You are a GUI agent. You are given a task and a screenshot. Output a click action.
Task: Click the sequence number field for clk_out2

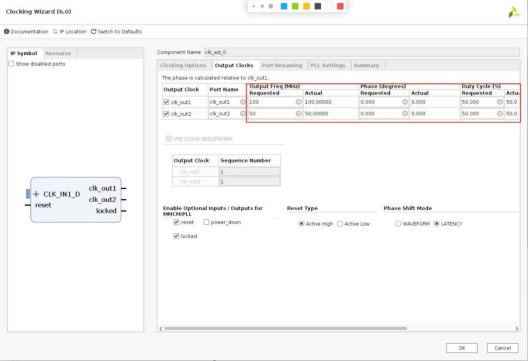tap(250, 182)
